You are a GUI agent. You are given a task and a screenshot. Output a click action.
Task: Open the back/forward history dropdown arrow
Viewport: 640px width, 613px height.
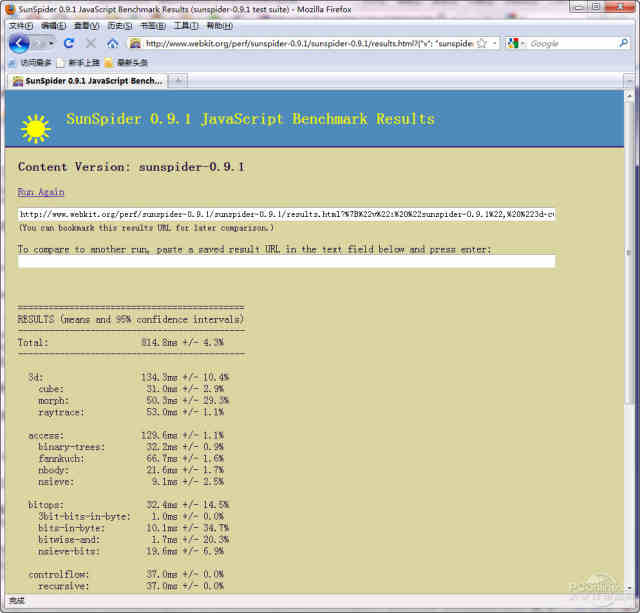pyautogui.click(x=51, y=43)
